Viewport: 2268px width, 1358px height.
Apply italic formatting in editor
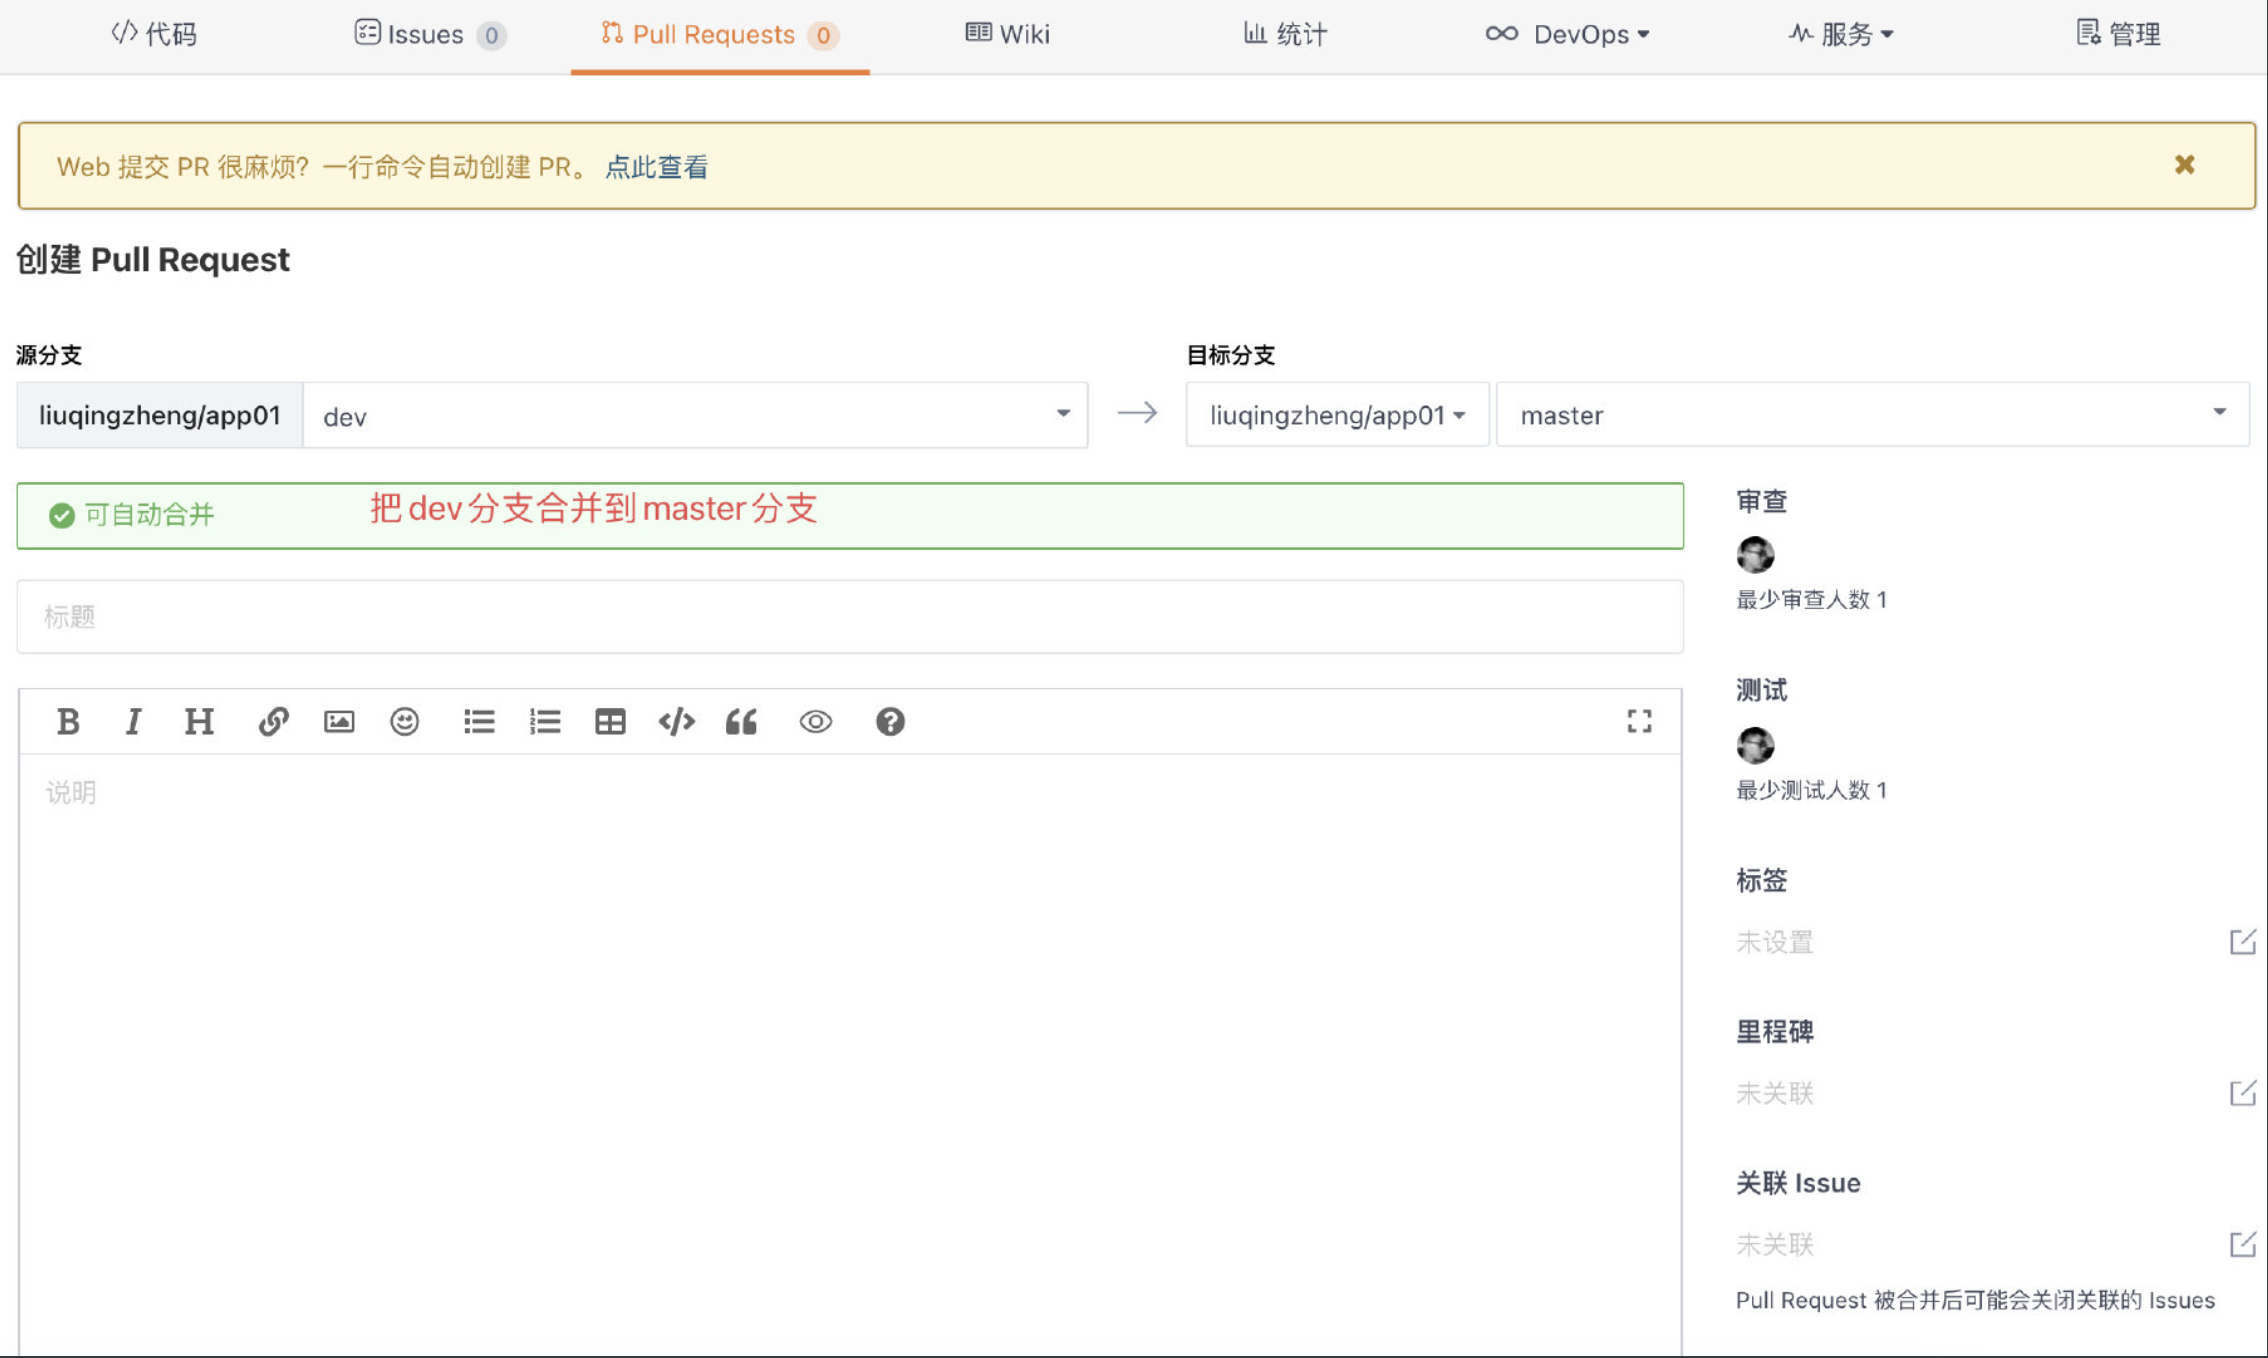pos(133,721)
